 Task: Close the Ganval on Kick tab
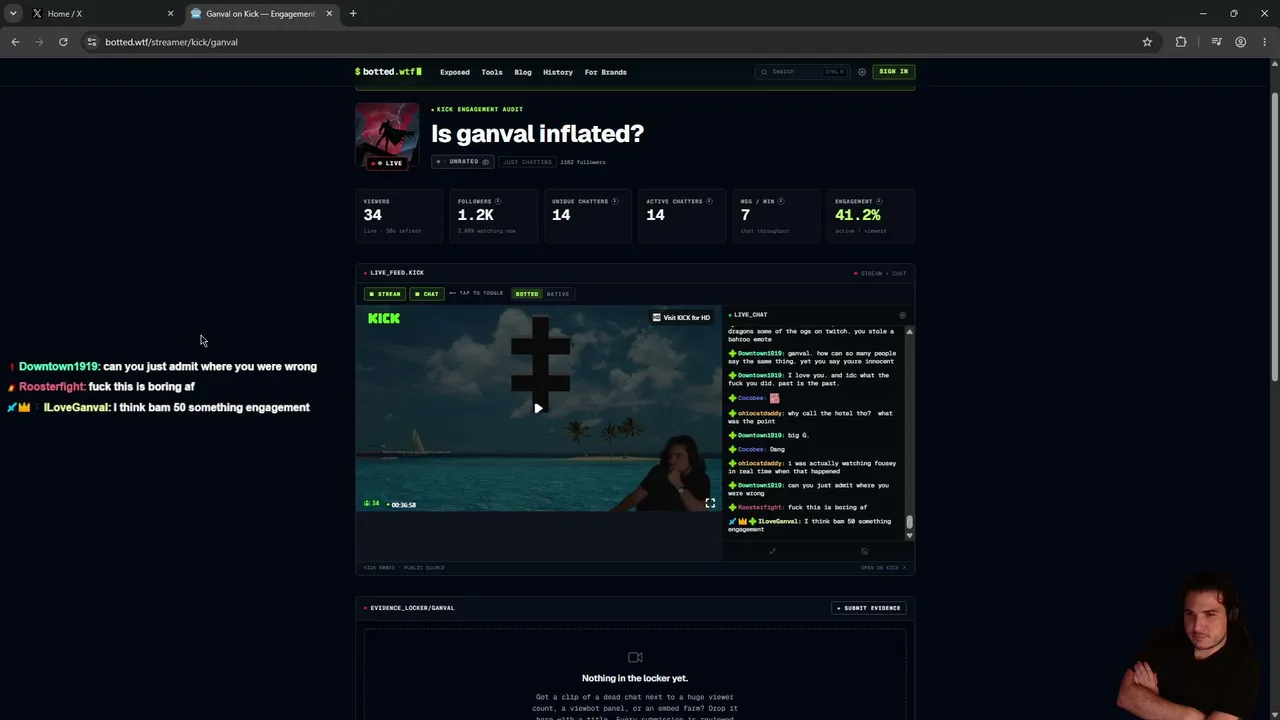[x=329, y=14]
